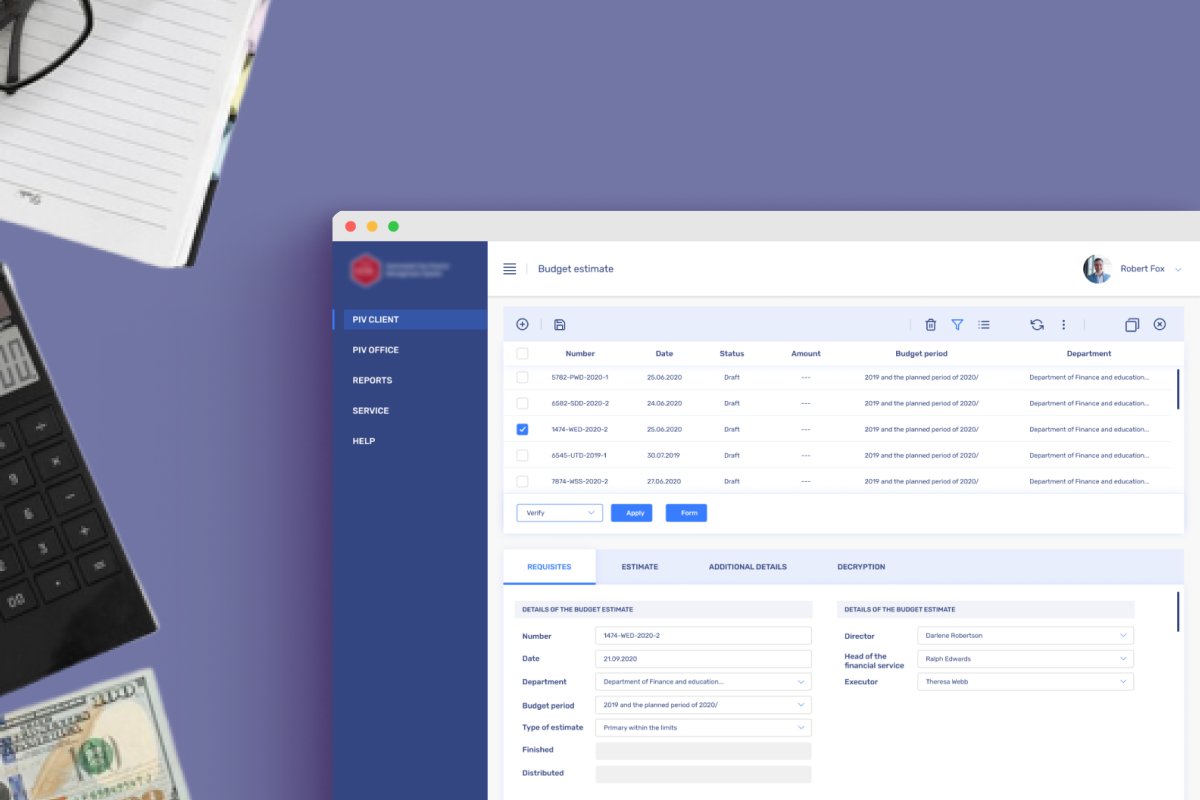Sort by the Date column header
This screenshot has height=800, width=1200.
coord(664,354)
